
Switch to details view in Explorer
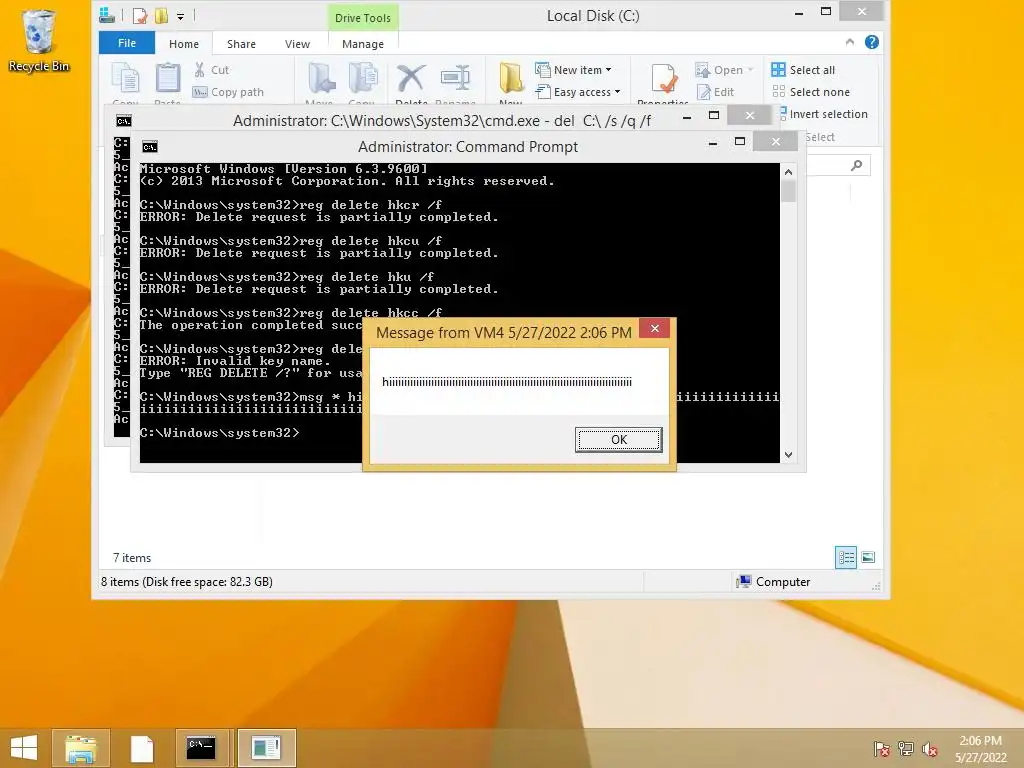tap(846, 557)
